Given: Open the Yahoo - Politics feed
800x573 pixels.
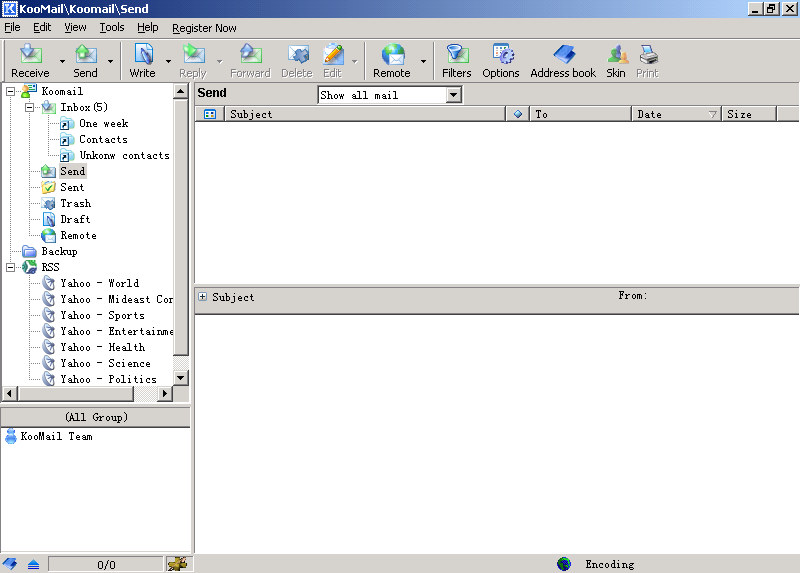Looking at the screenshot, I should point(108,379).
